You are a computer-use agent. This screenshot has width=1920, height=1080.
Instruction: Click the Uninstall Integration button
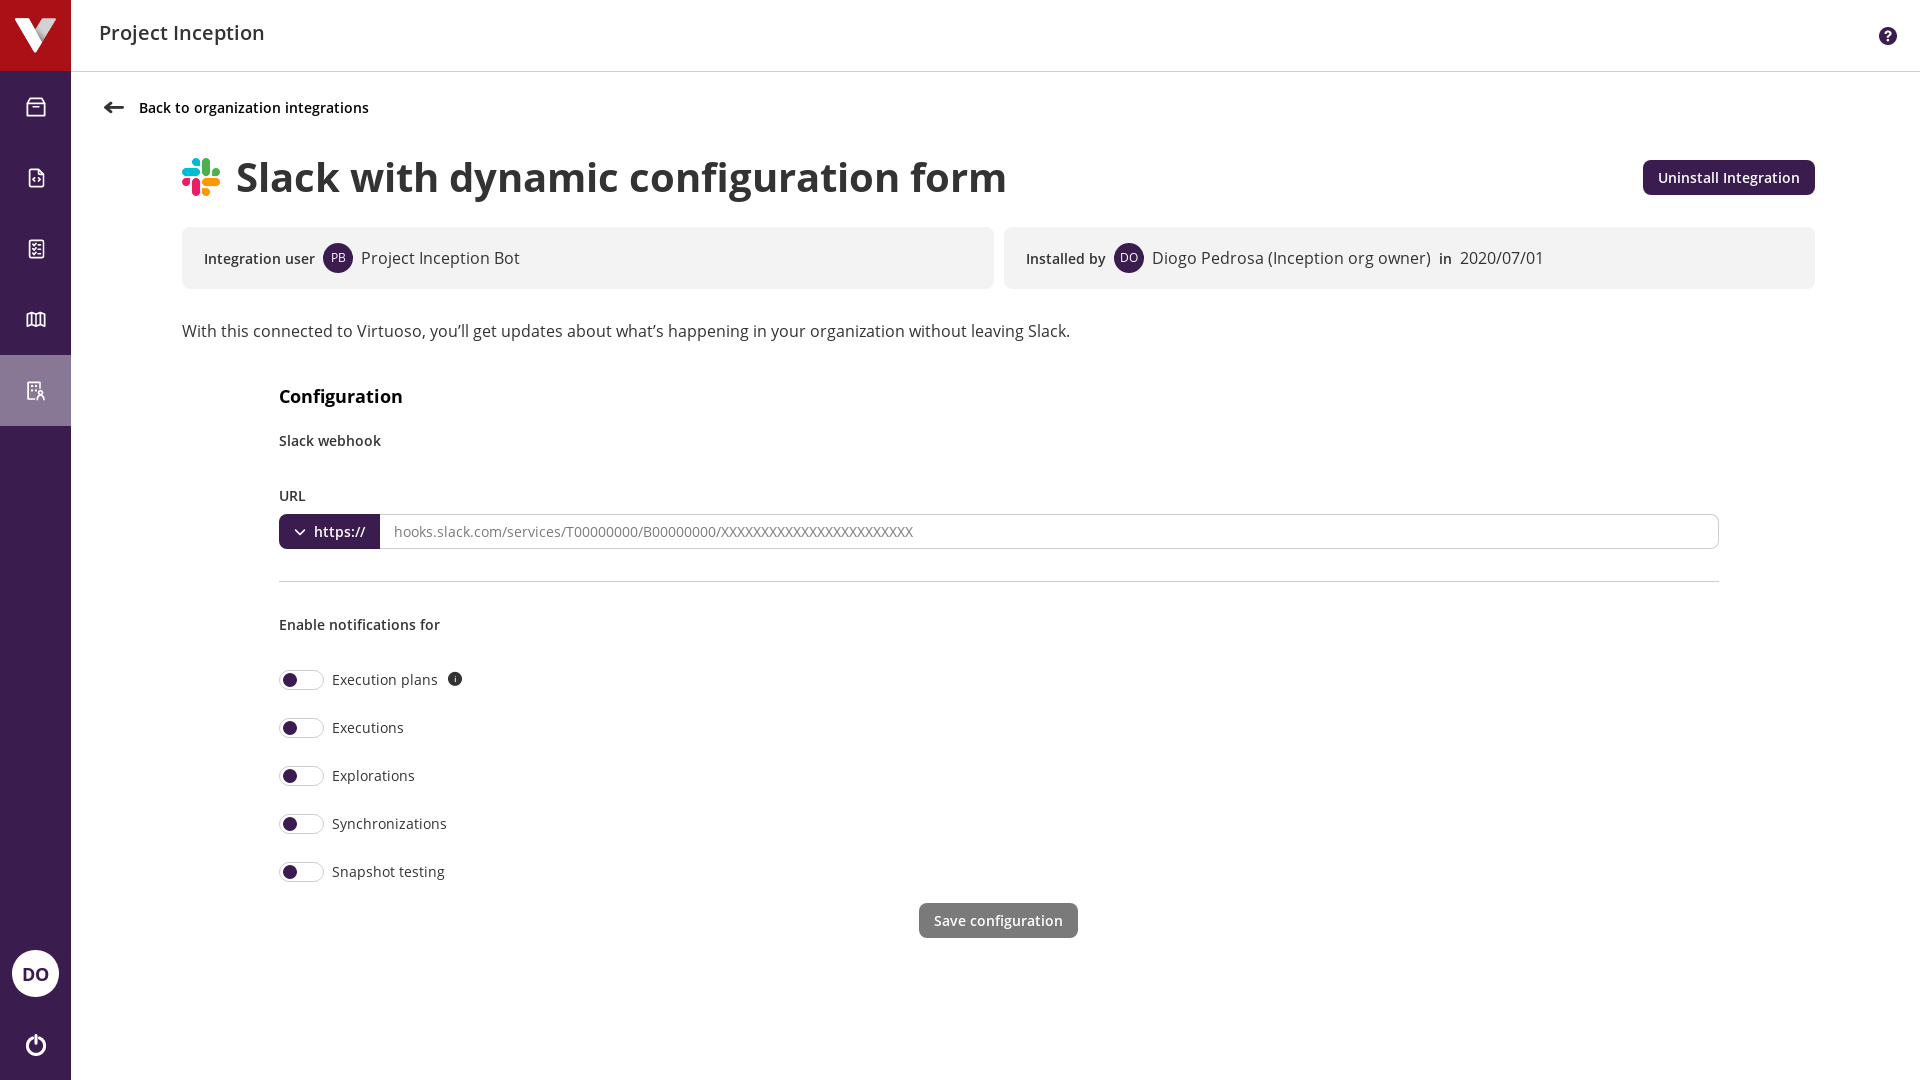pos(1728,177)
